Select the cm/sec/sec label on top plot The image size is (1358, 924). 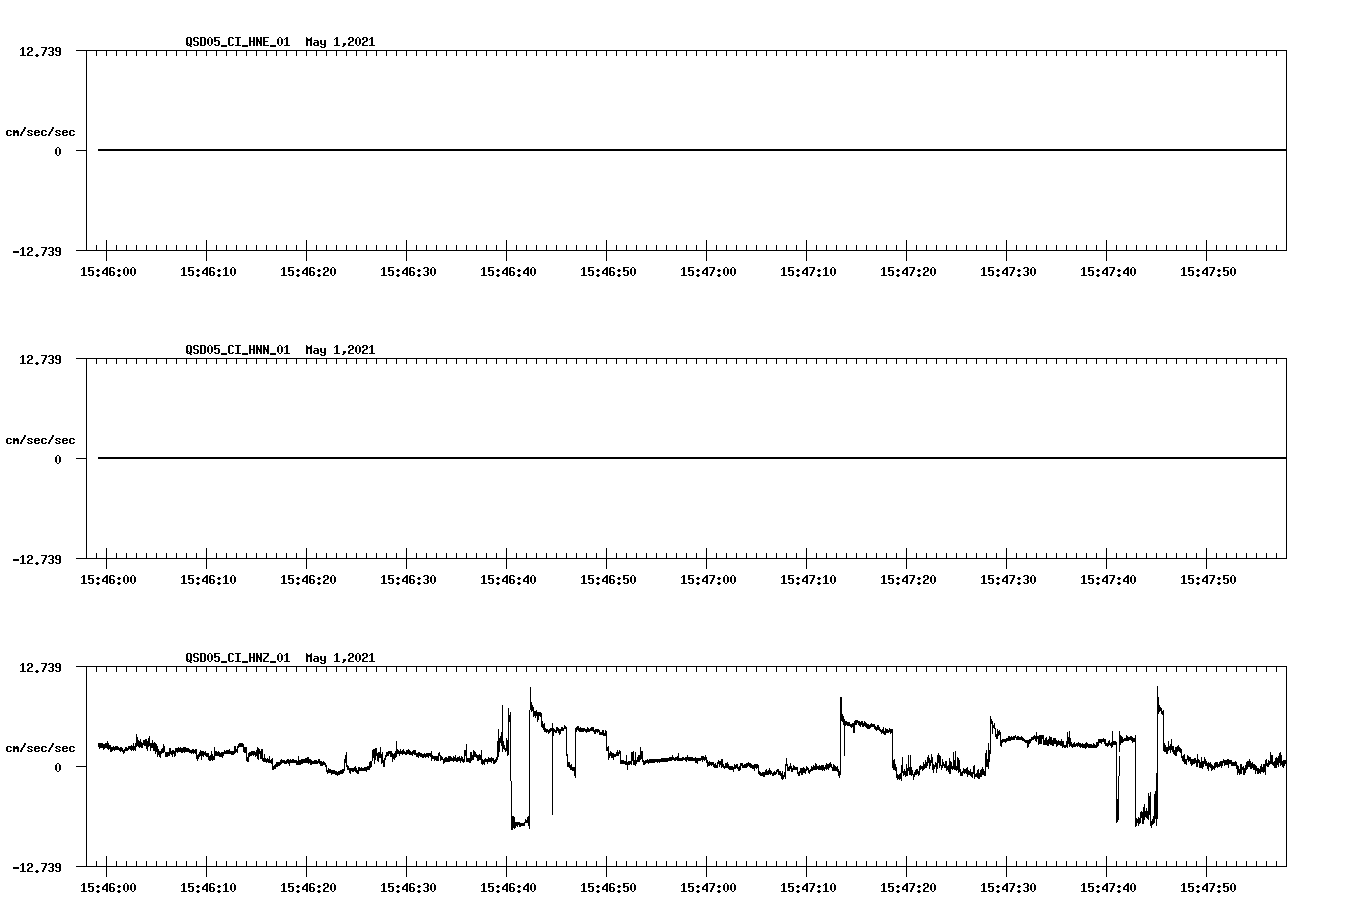(40, 130)
